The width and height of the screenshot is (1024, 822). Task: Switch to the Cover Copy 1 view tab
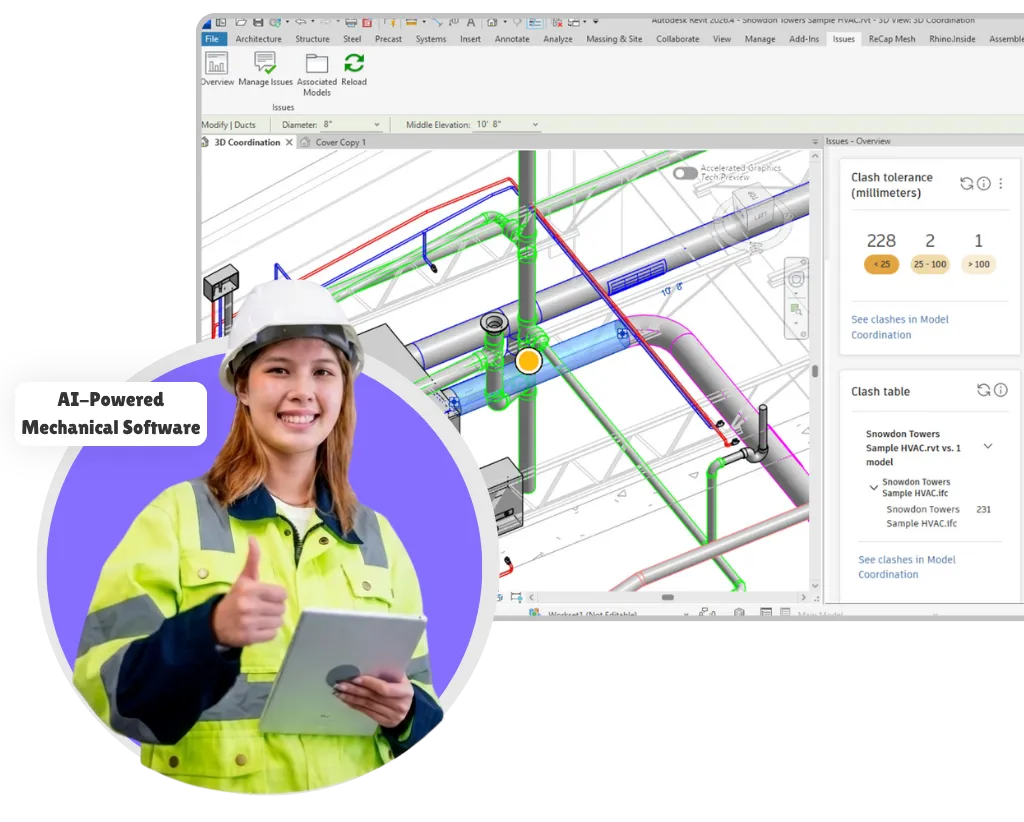coord(341,142)
